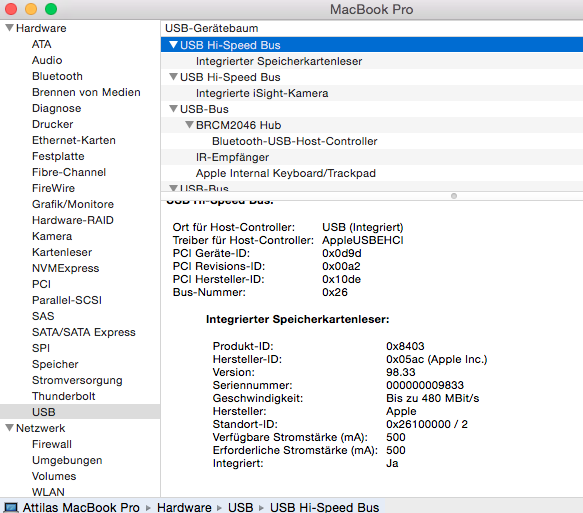
Task: Click the 0x05ac (Apple Inc.) value
Action: tap(437, 359)
